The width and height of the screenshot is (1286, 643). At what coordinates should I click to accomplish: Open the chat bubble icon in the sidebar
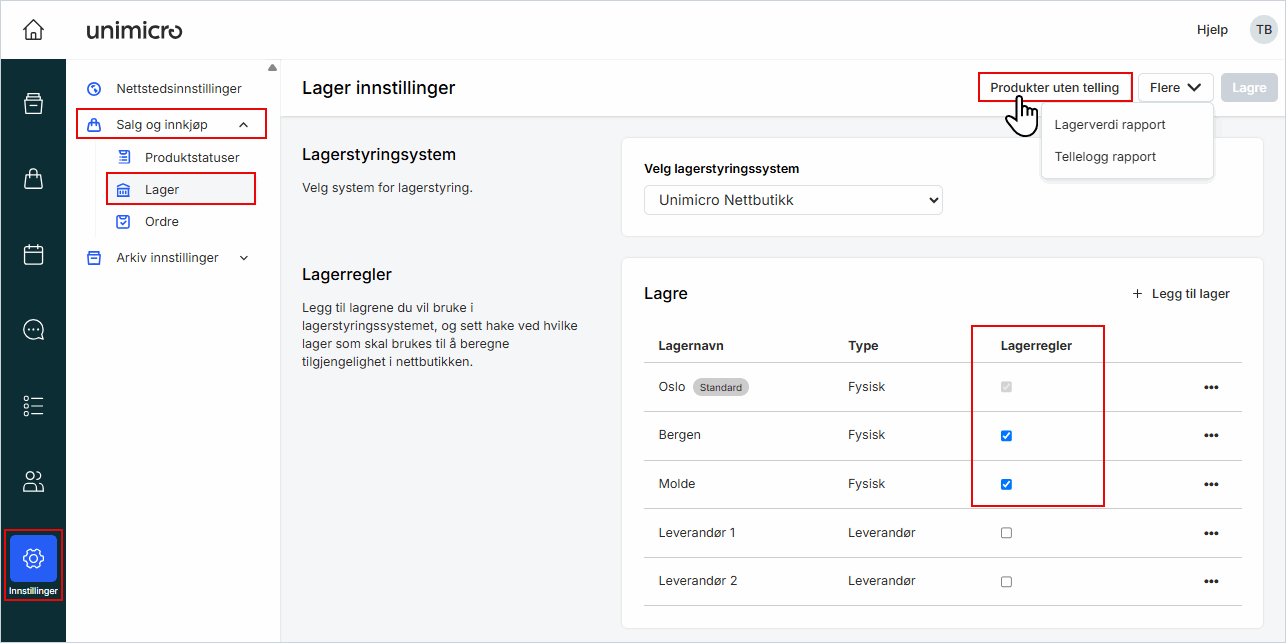point(33,329)
